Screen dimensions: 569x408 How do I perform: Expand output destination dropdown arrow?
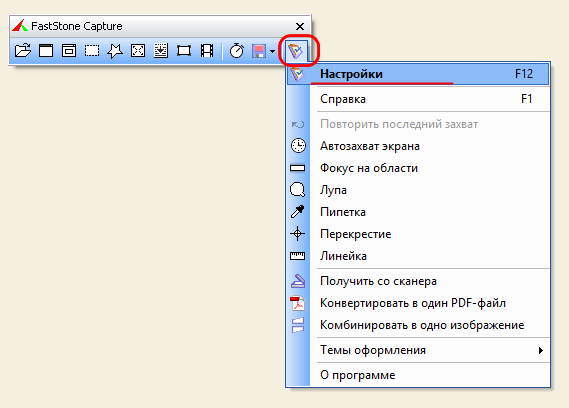click(272, 52)
